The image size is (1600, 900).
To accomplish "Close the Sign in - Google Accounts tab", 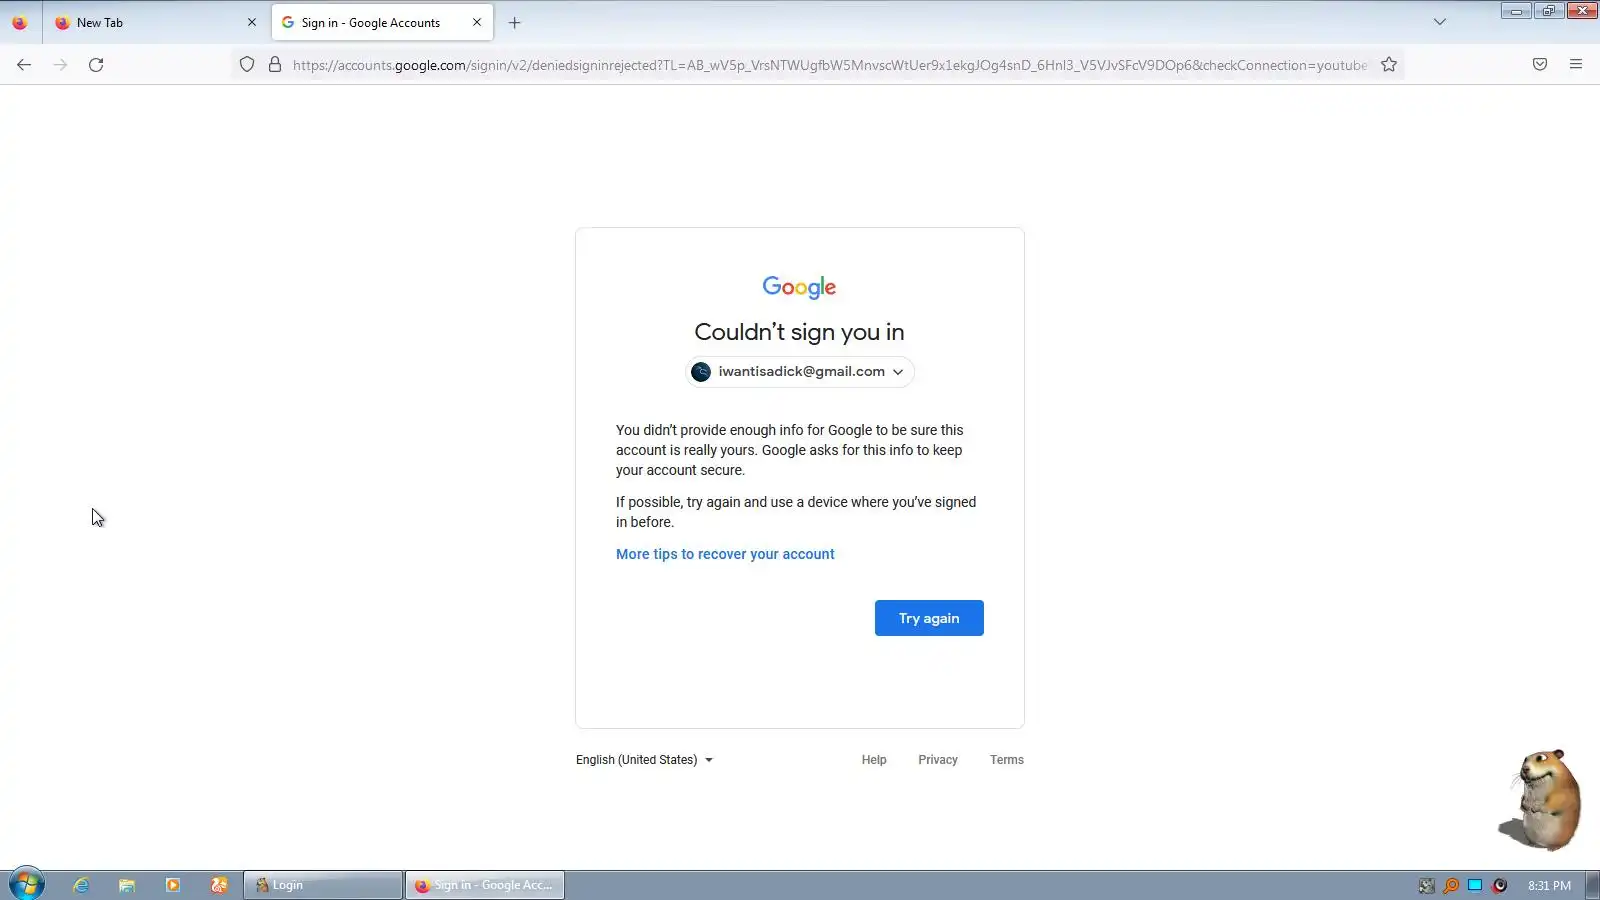I will click(x=477, y=22).
